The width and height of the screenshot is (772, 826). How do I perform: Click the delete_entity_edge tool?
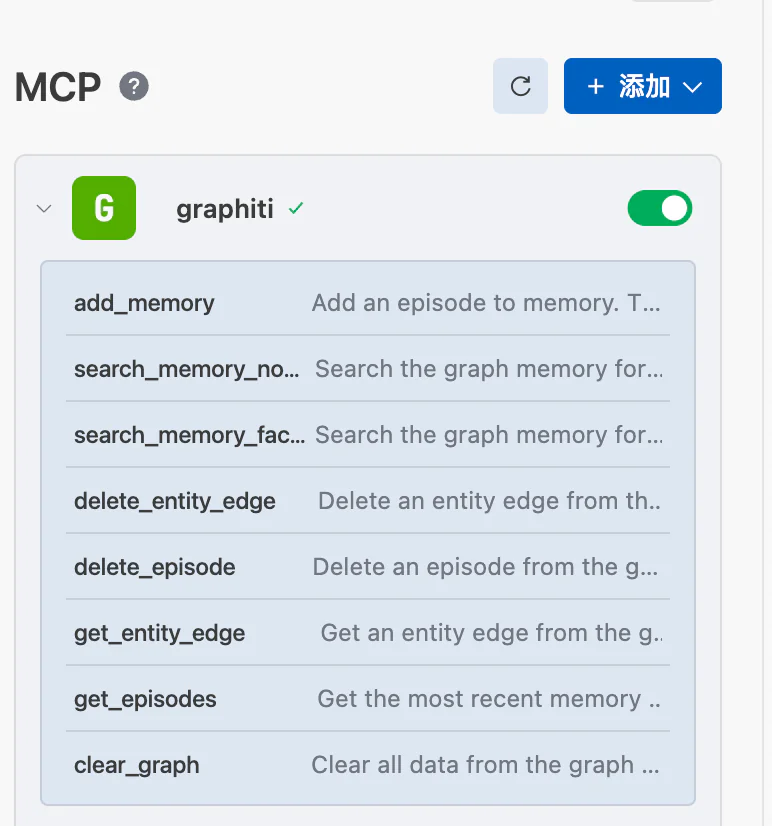coord(175,501)
